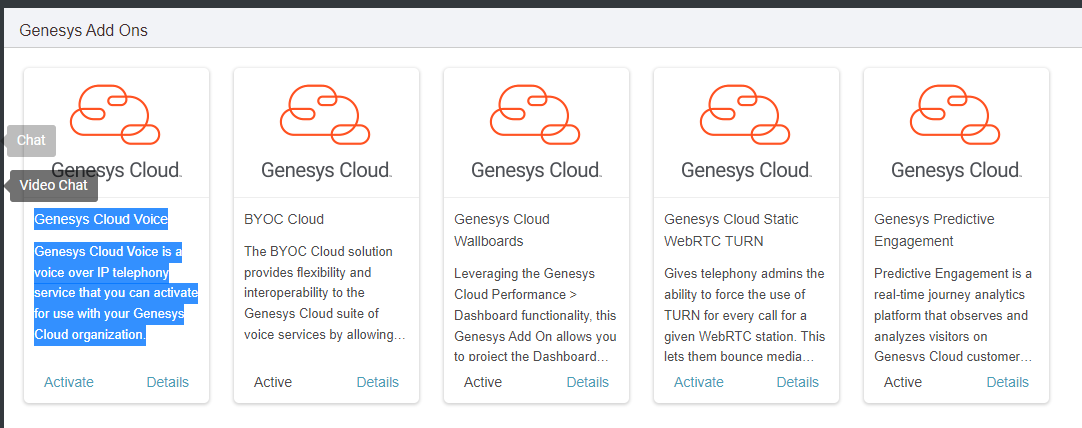Open Details for Static WebRTC TURN
Screen dimensions: 1082x428
click(x=798, y=382)
